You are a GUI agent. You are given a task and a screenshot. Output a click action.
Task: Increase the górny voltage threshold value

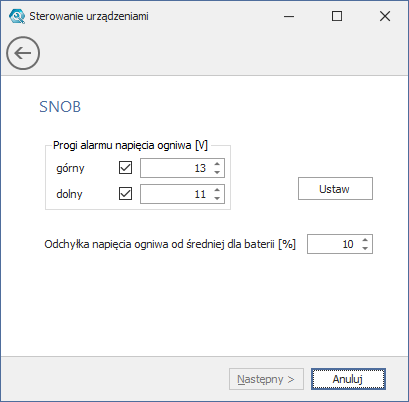tap(217, 164)
